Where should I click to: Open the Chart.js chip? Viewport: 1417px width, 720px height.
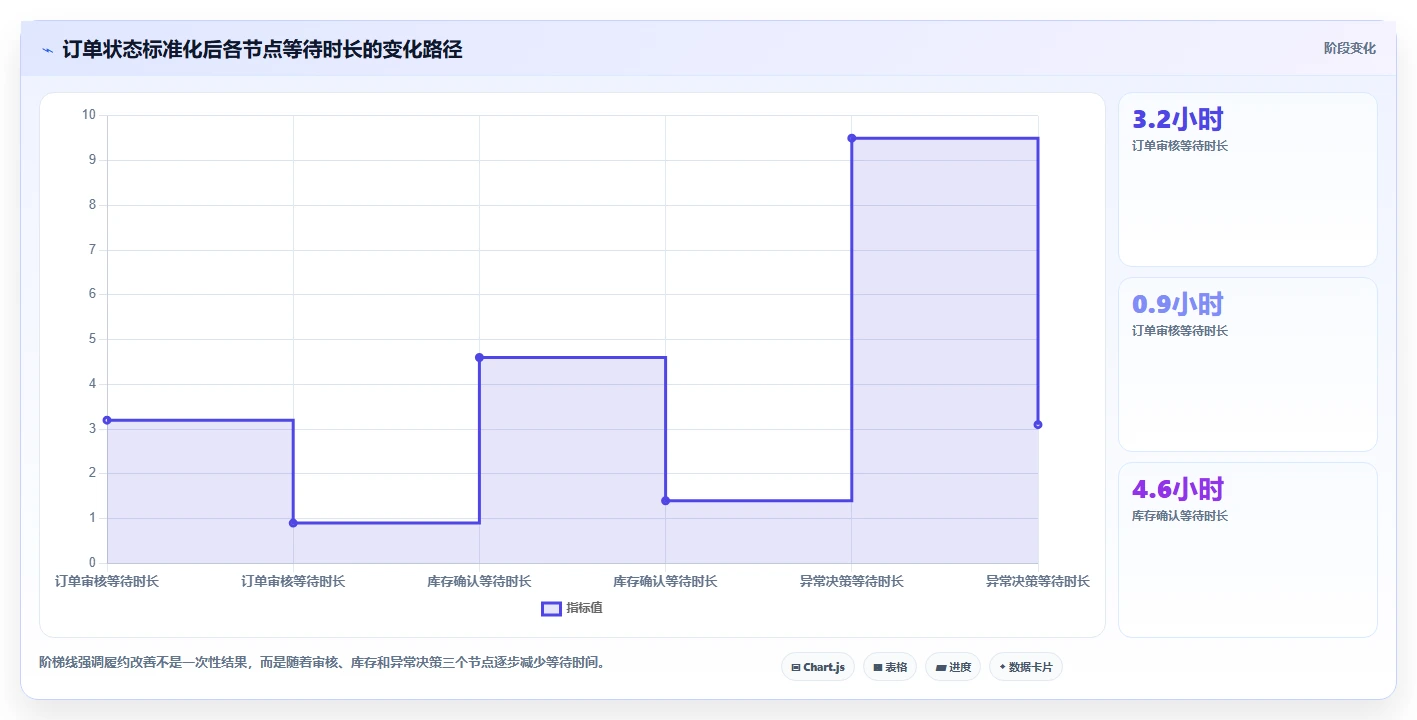pos(817,667)
